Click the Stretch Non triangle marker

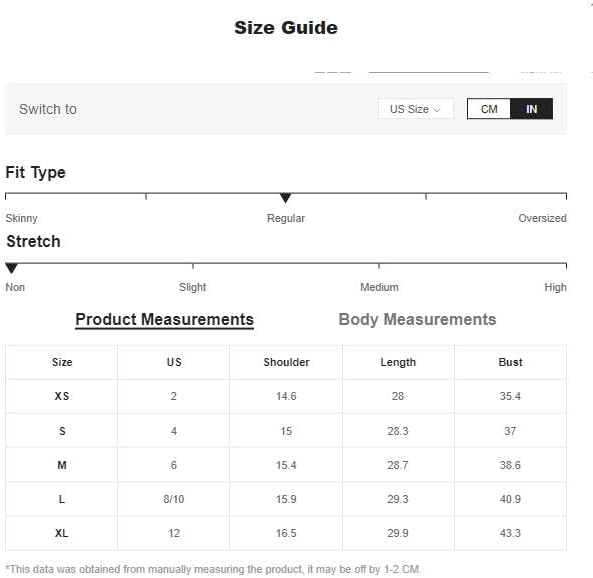tap(11, 268)
